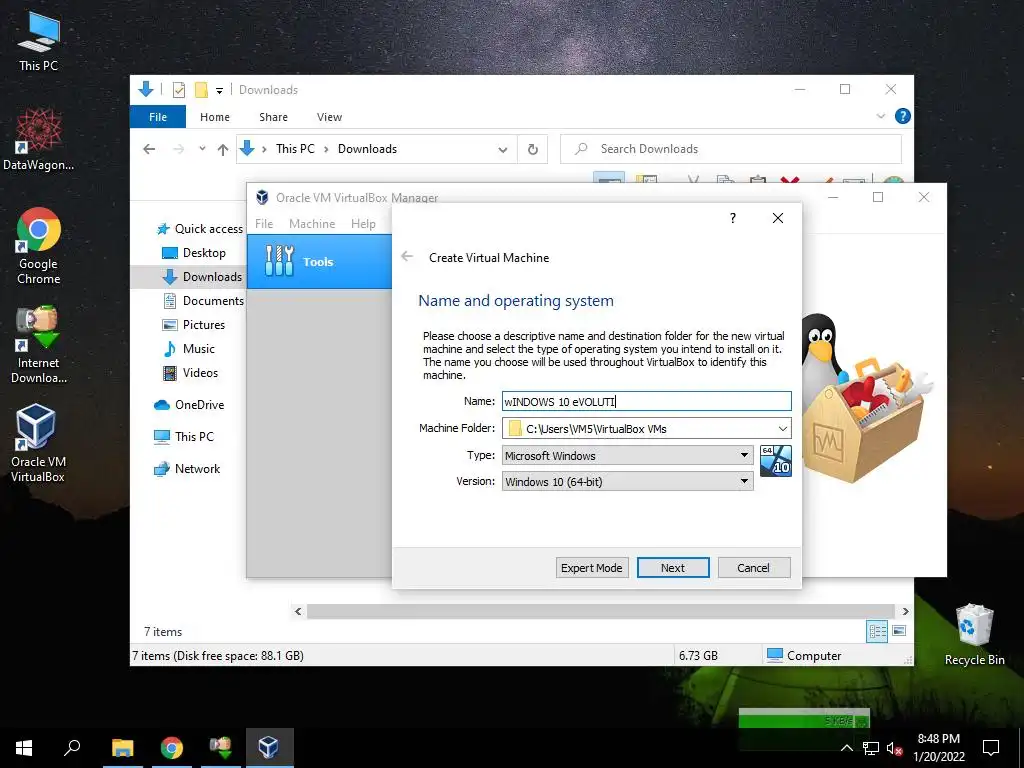Click Explorer help question icon
The height and width of the screenshot is (768, 1024).
tap(903, 116)
